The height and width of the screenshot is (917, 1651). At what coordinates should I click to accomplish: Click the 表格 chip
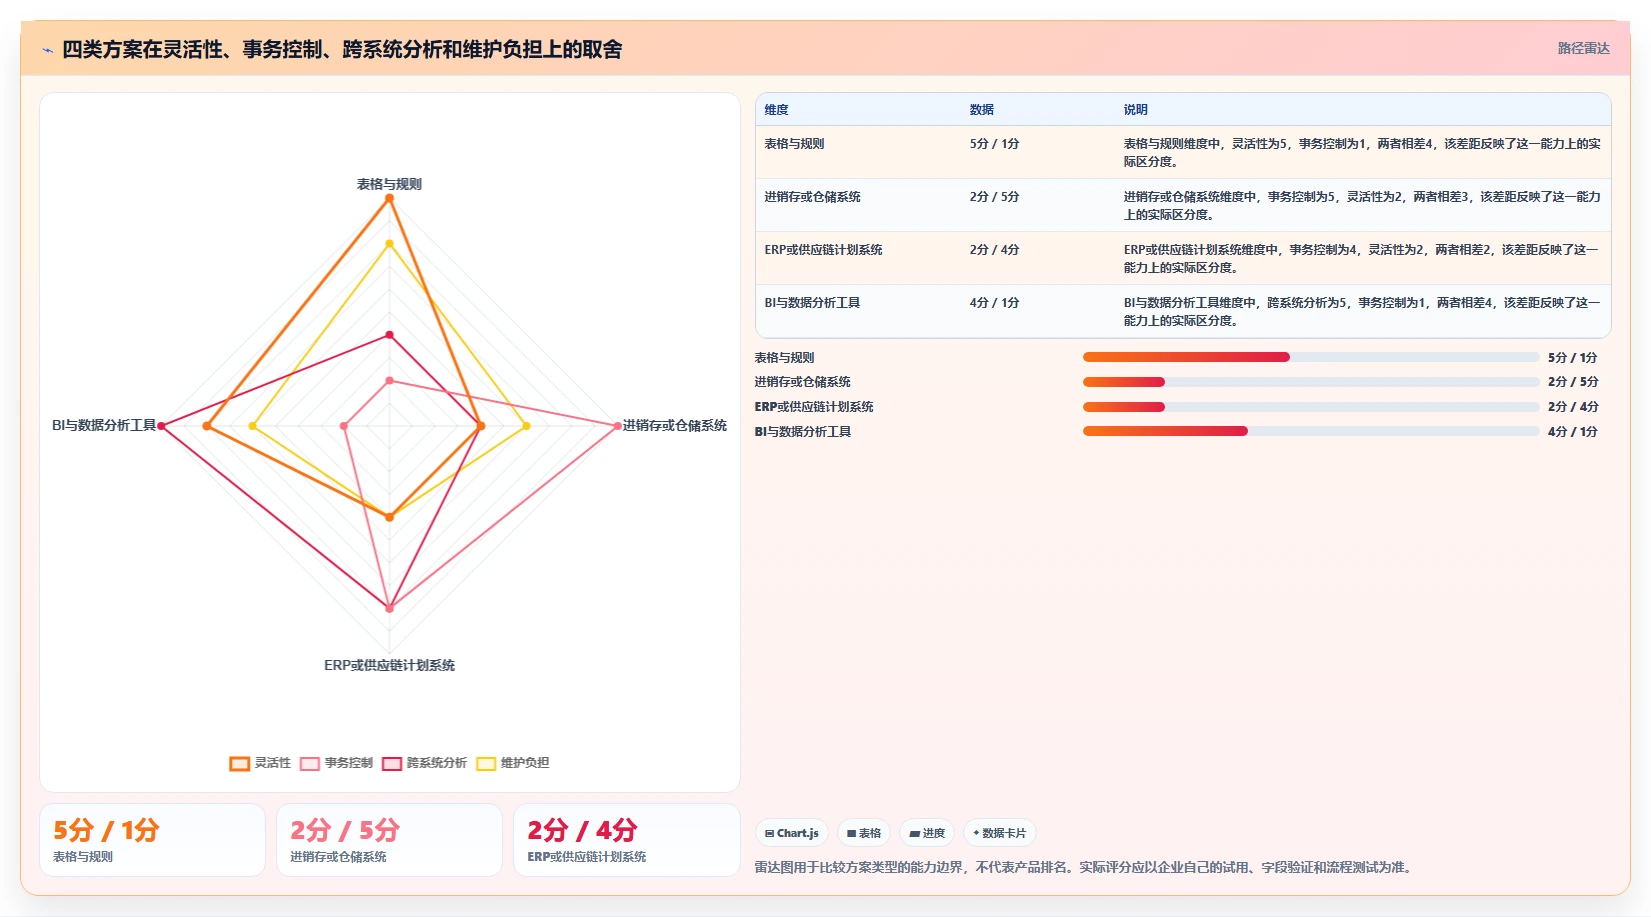pos(864,833)
